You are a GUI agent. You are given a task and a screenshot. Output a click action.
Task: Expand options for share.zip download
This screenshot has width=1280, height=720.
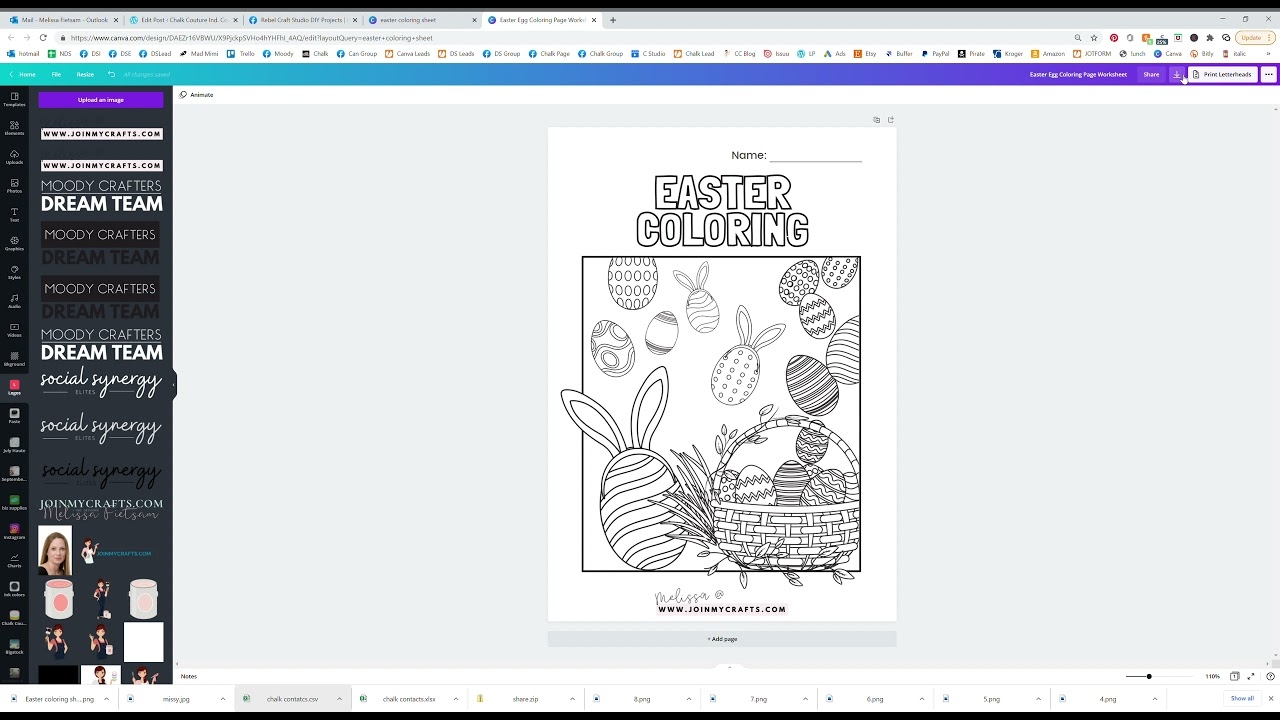click(572, 699)
